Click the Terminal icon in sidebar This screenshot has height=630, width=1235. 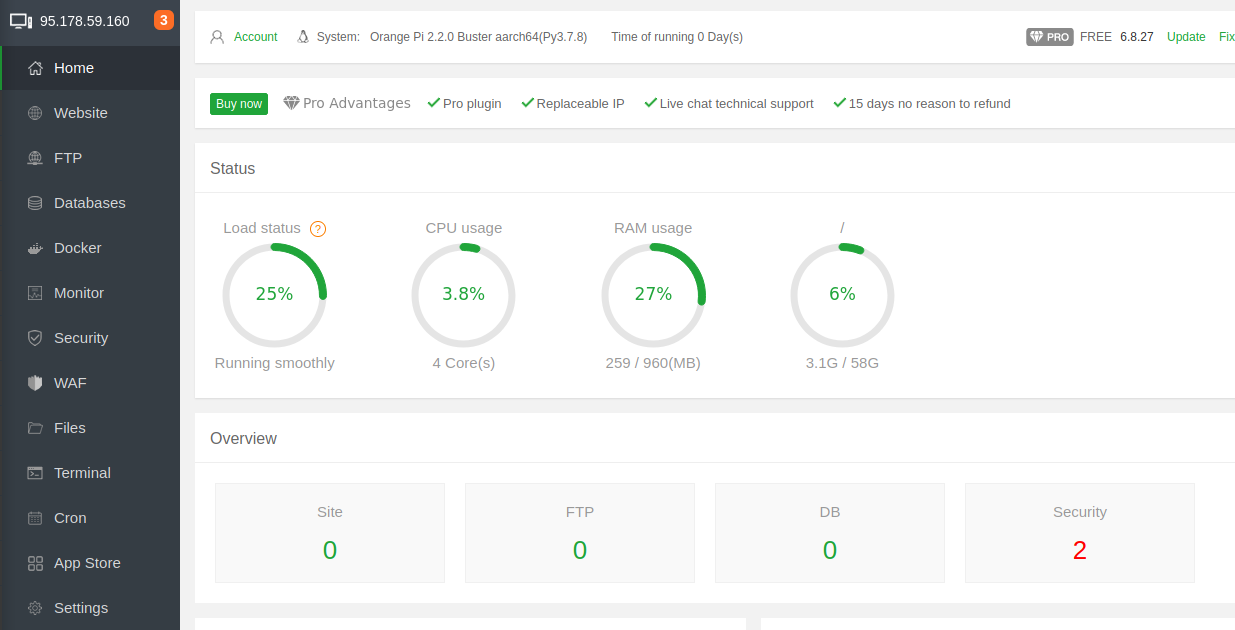tap(35, 473)
